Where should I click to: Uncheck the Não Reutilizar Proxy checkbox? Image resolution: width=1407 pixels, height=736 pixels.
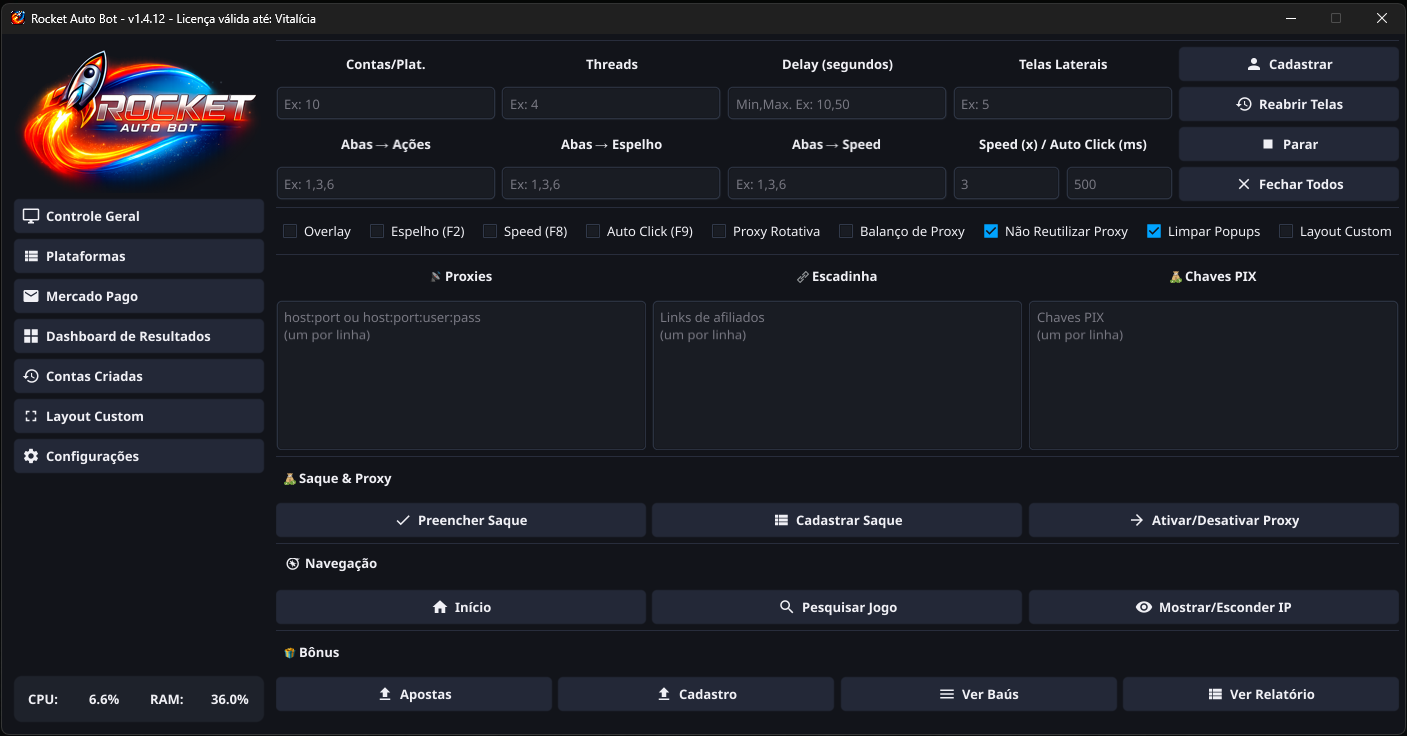(x=991, y=231)
